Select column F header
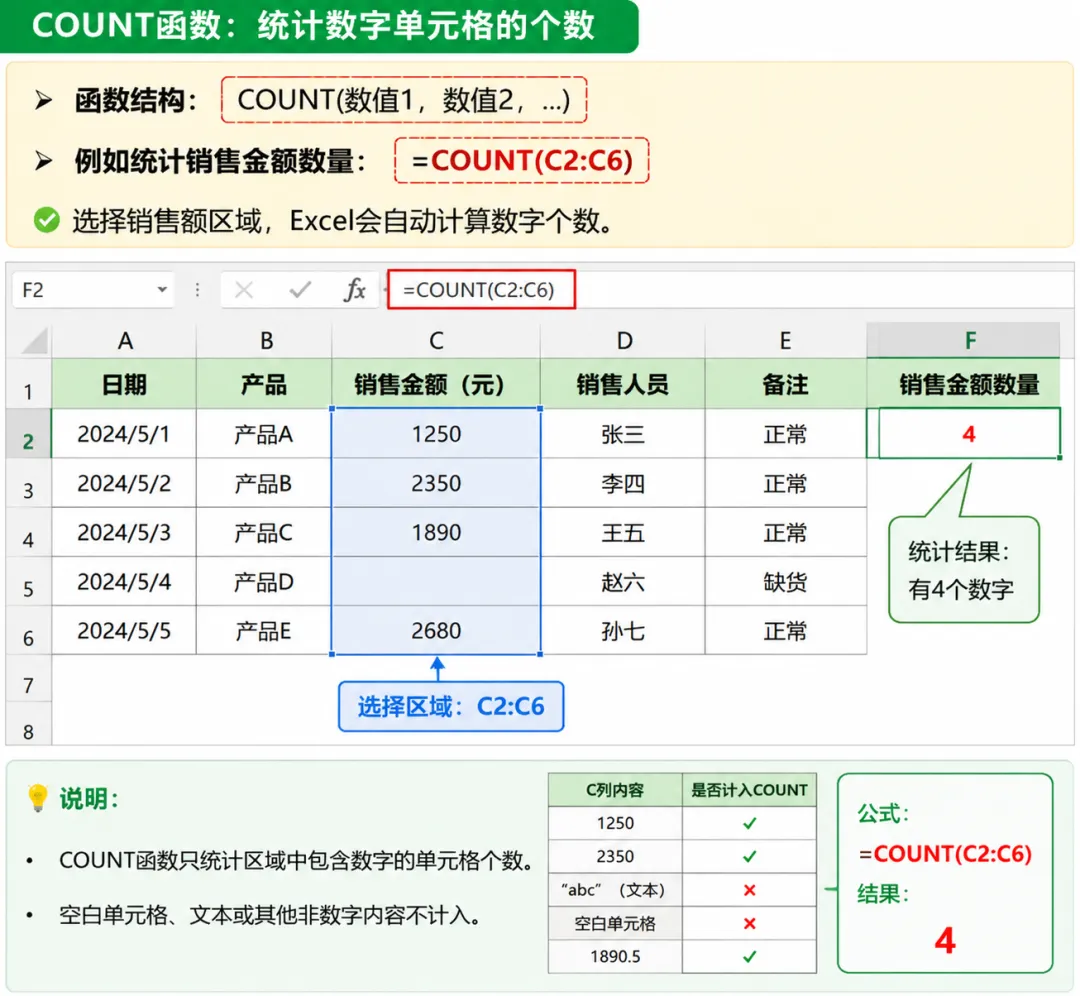 (963, 340)
